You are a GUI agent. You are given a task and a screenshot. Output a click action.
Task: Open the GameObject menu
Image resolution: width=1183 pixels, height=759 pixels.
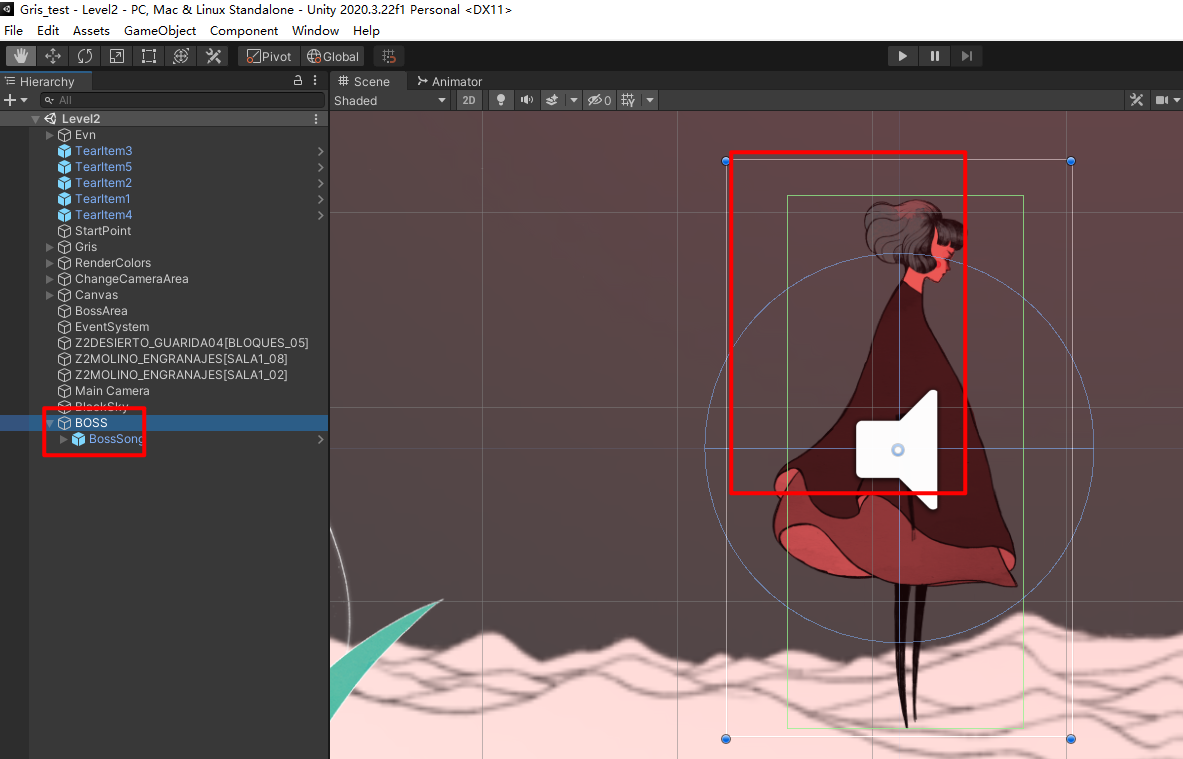pos(160,31)
